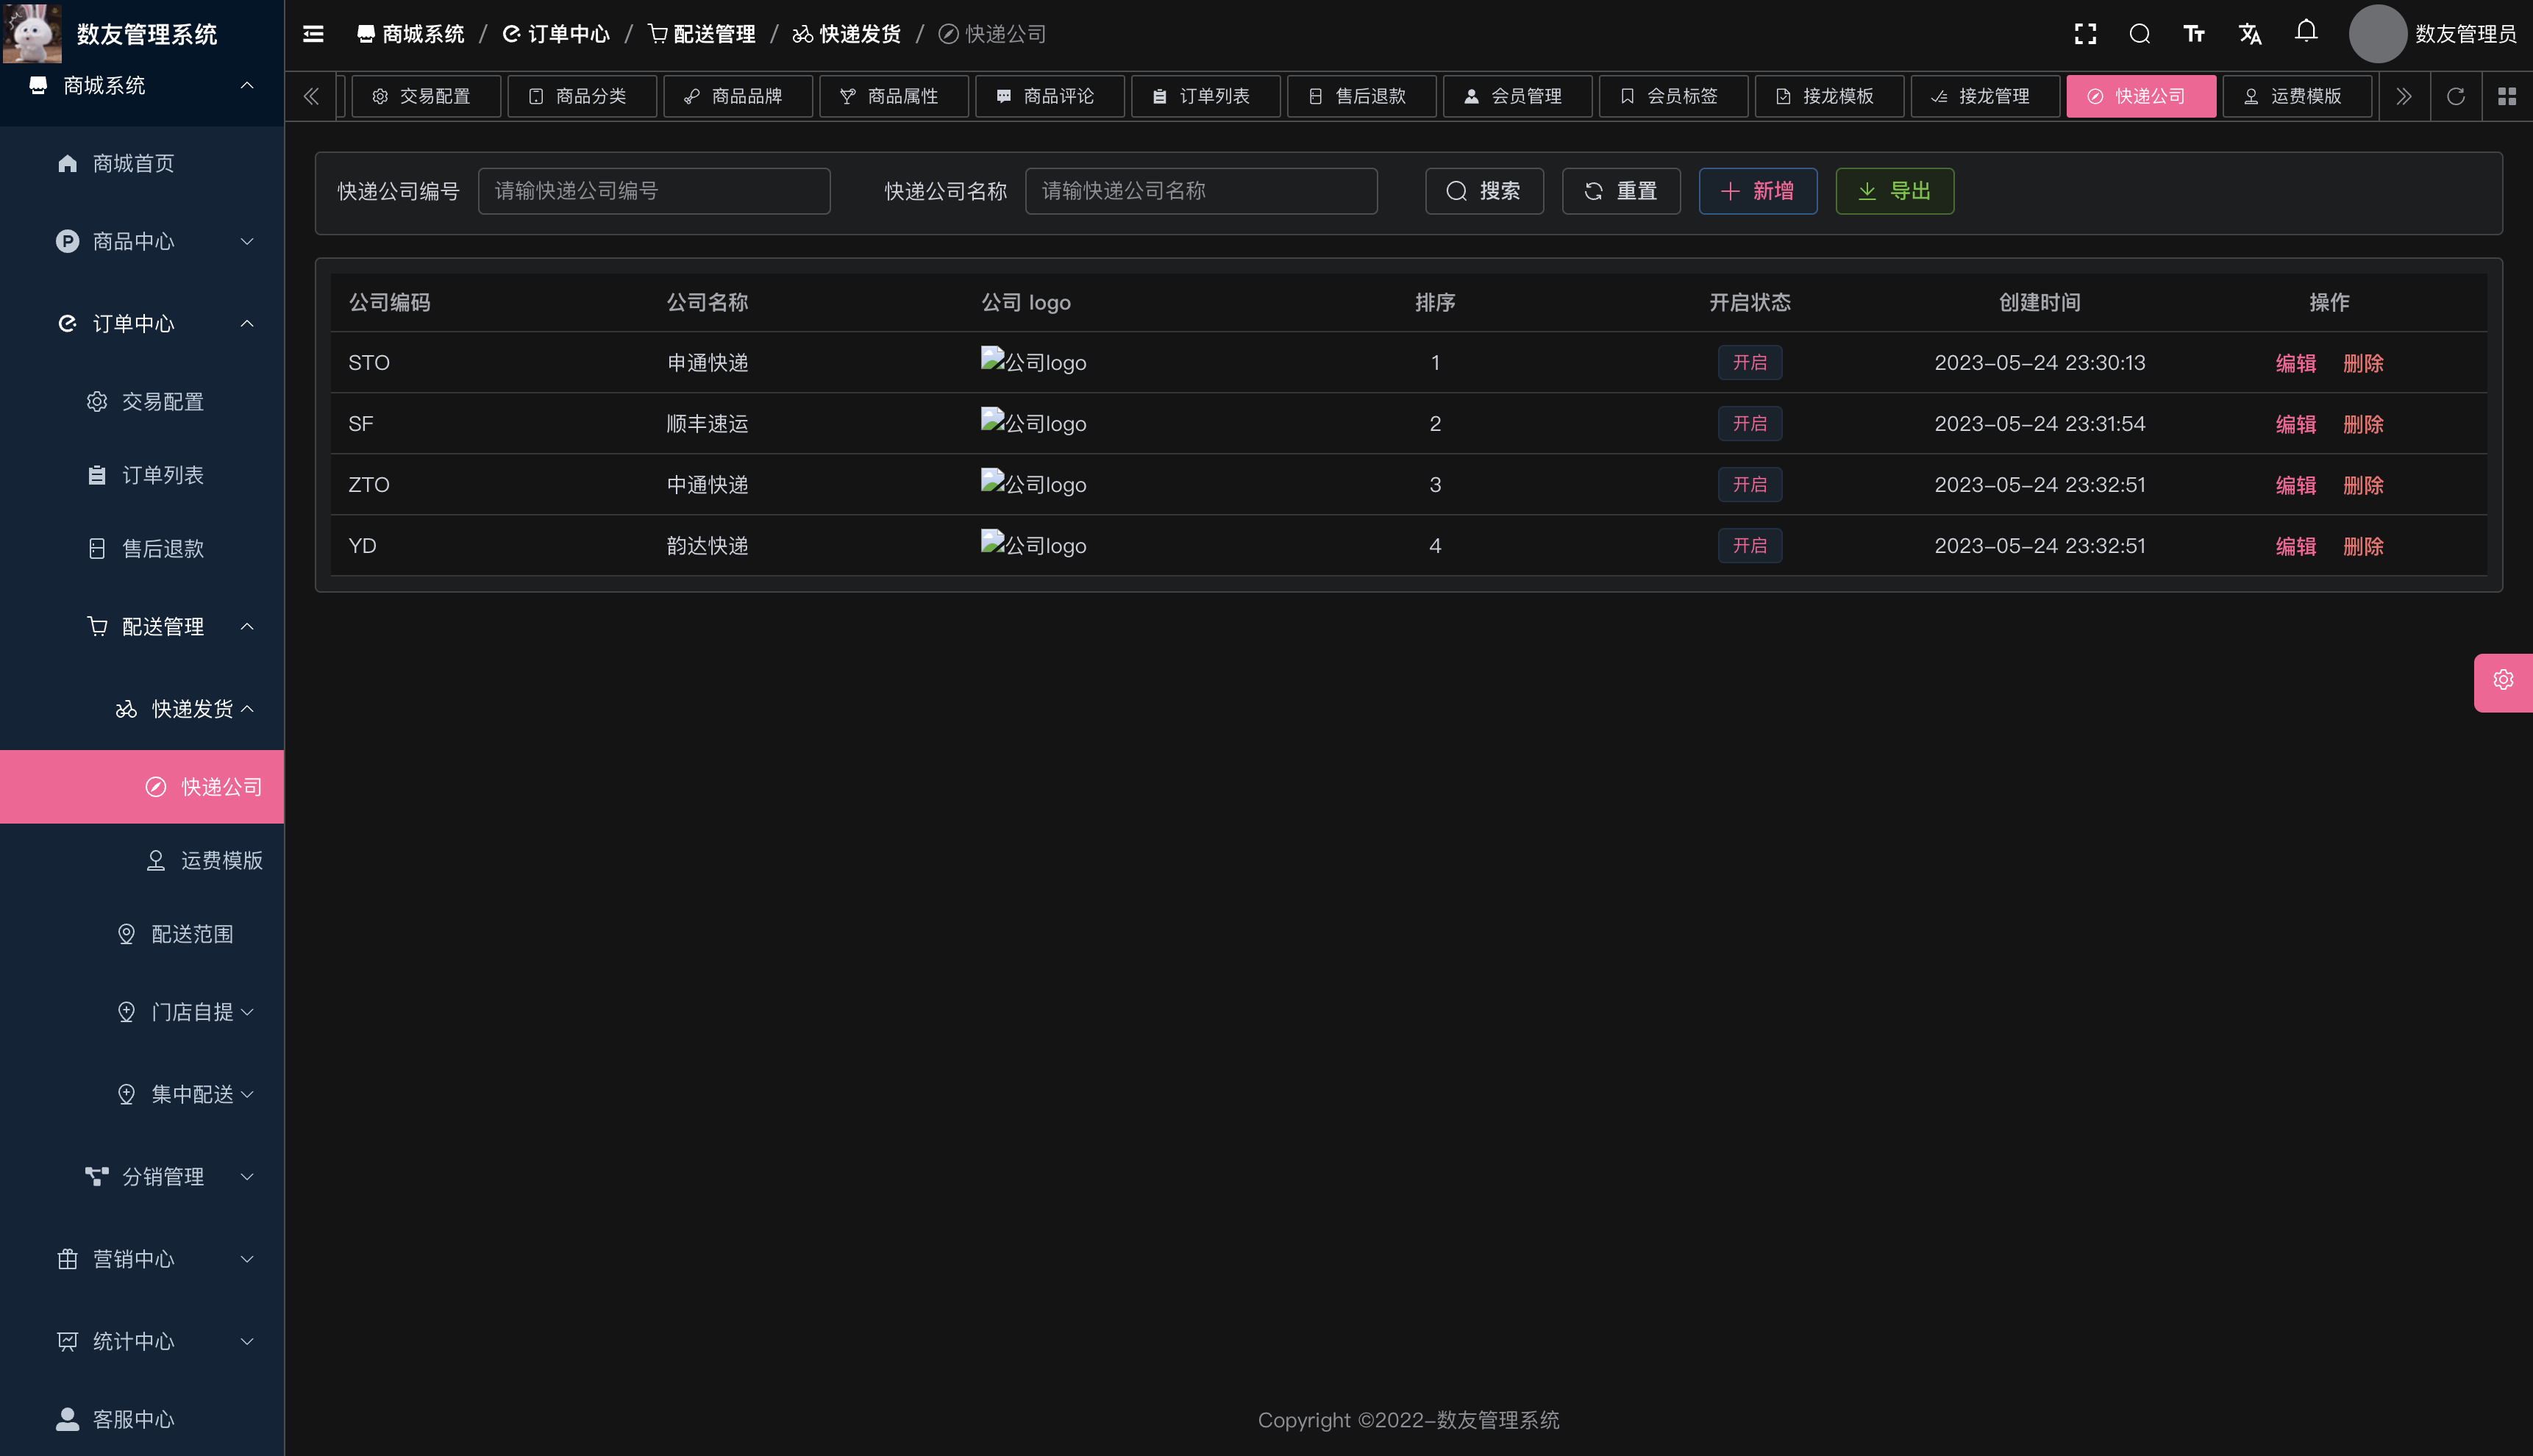Toggle the 开启 status tag for 韵达快递
The width and height of the screenshot is (2533, 1456).
pyautogui.click(x=1749, y=545)
